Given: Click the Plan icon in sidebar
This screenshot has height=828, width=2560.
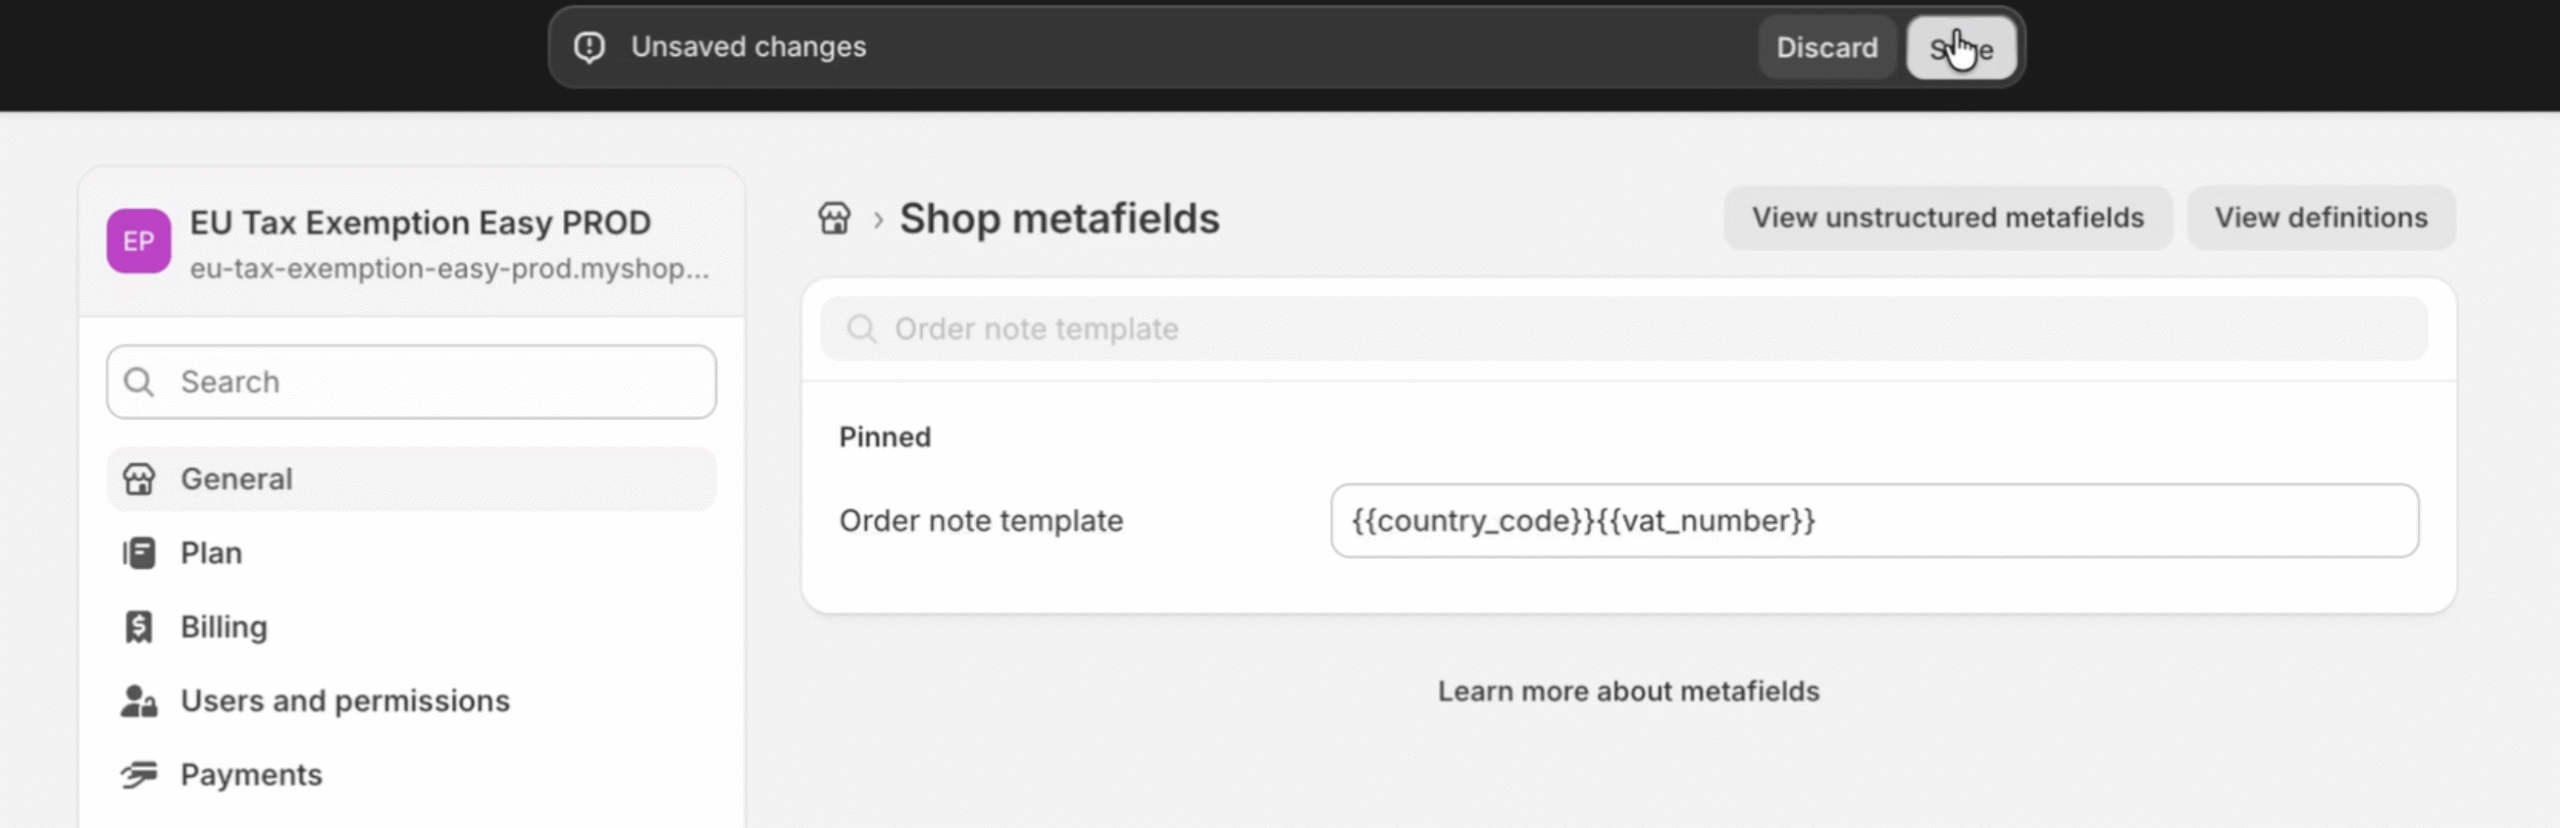Looking at the screenshot, I should pyautogui.click(x=139, y=553).
